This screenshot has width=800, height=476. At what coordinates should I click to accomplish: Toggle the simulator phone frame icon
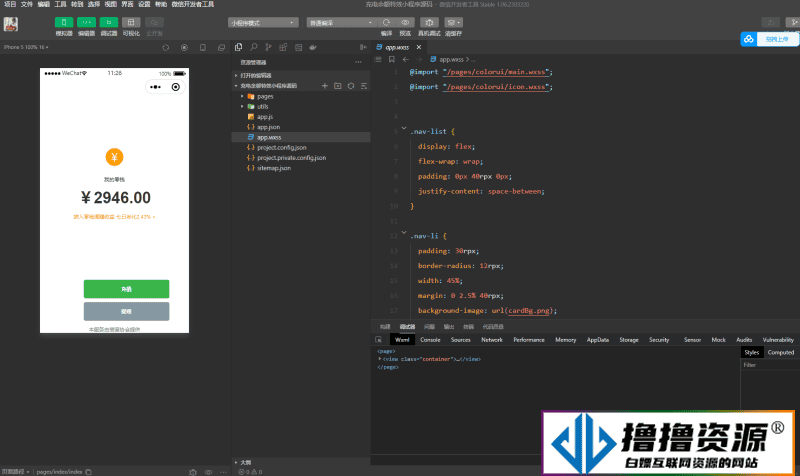pyautogui.click(x=203, y=47)
